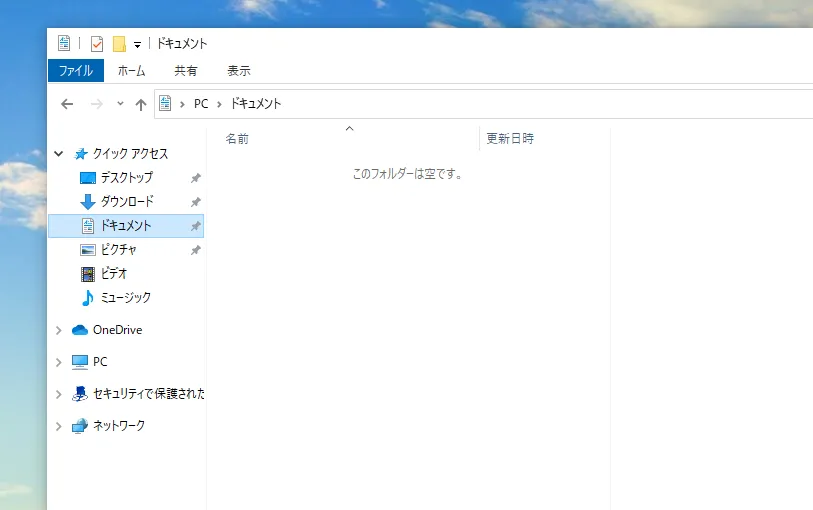The height and width of the screenshot is (510, 813).
Task: Select the ダウンロード folder icon
Action: tap(88, 202)
